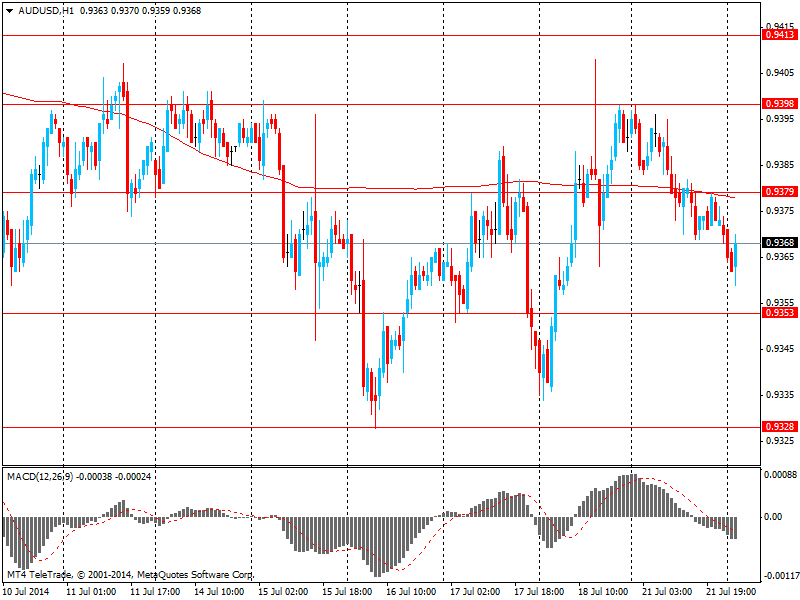The image size is (800, 600).
Task: Click the MACD scale -0.00117 value
Action: [780, 576]
